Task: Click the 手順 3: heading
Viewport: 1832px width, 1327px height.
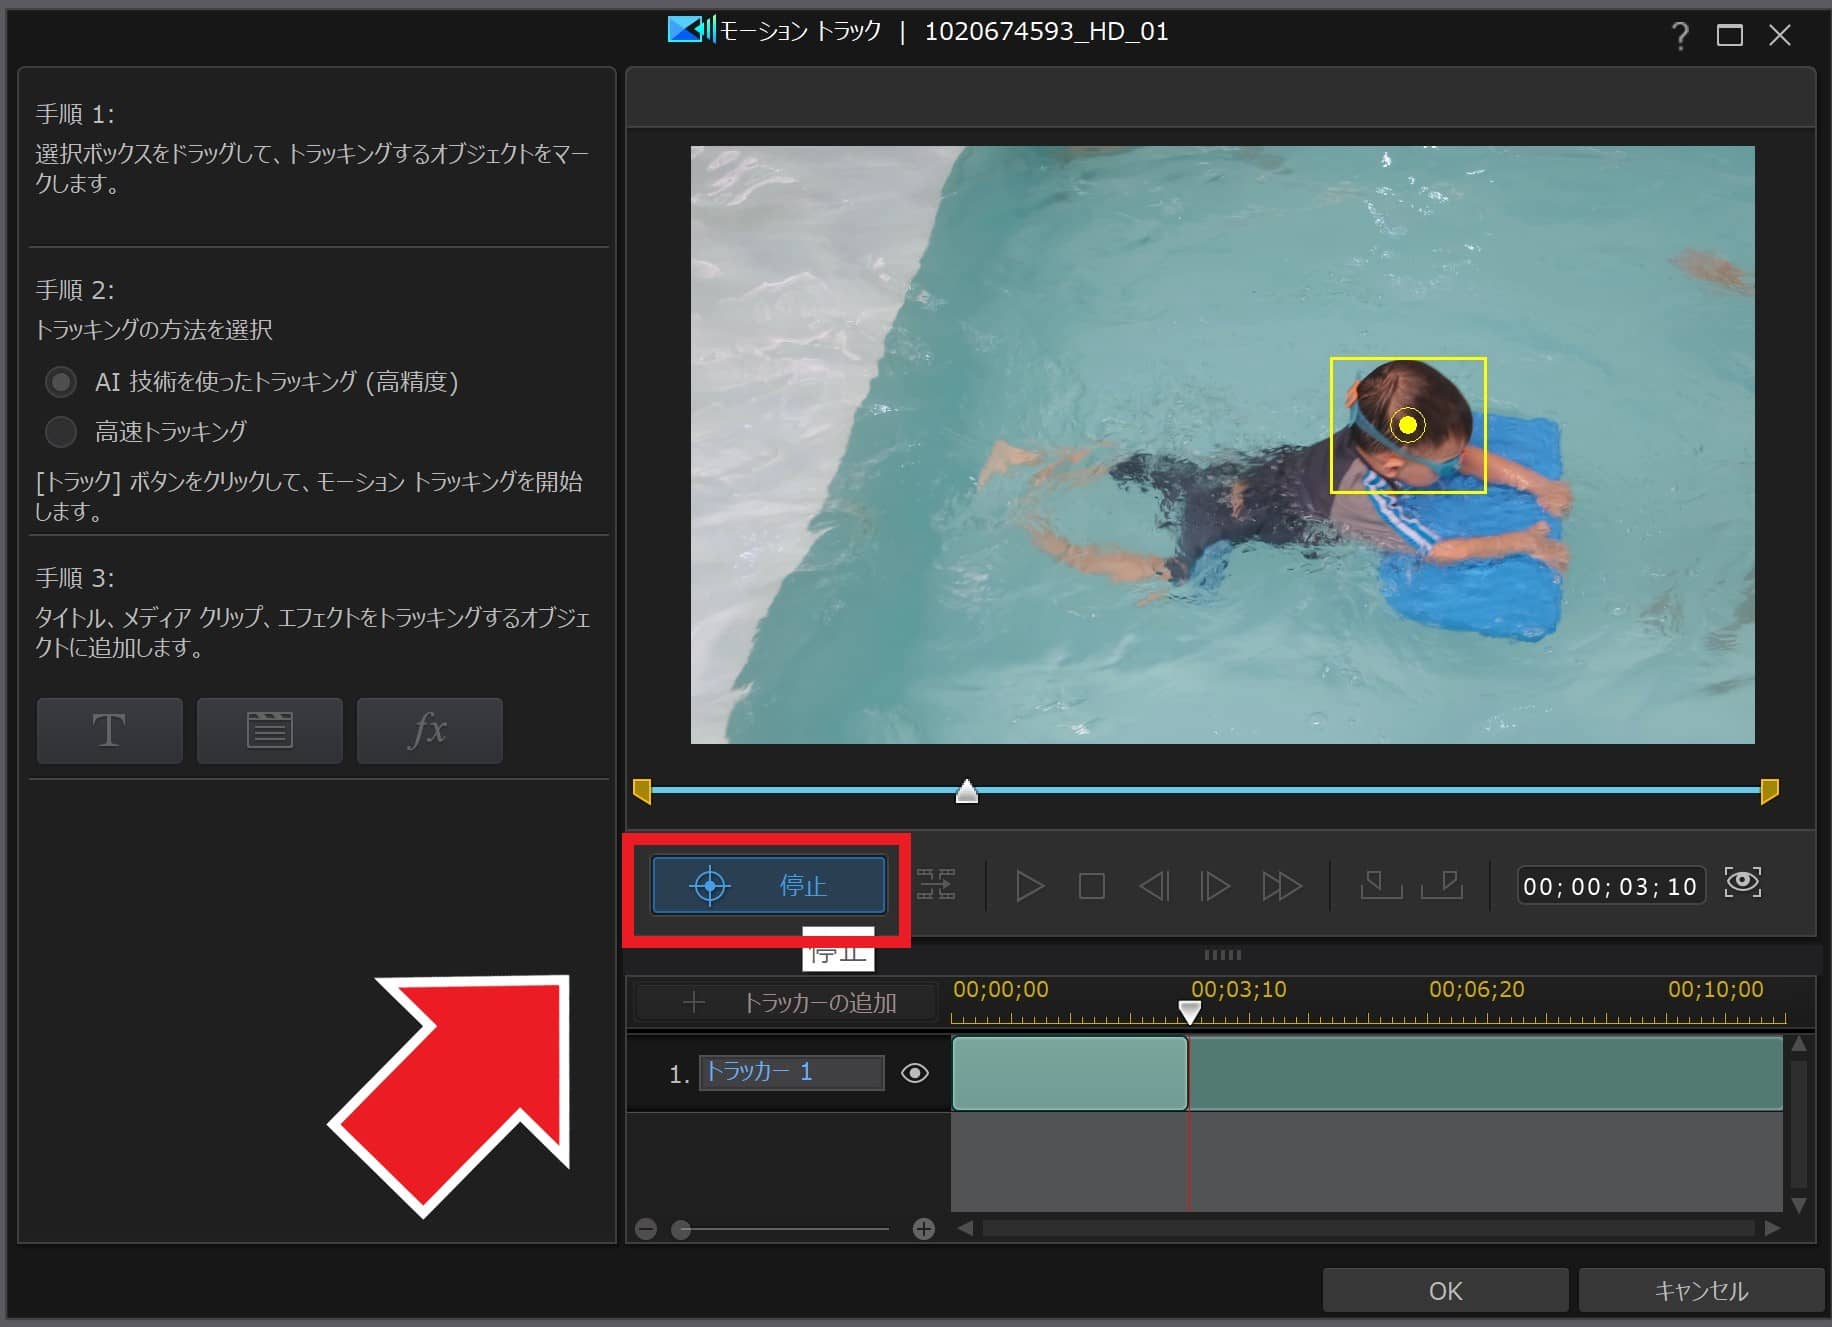Action: 75,578
